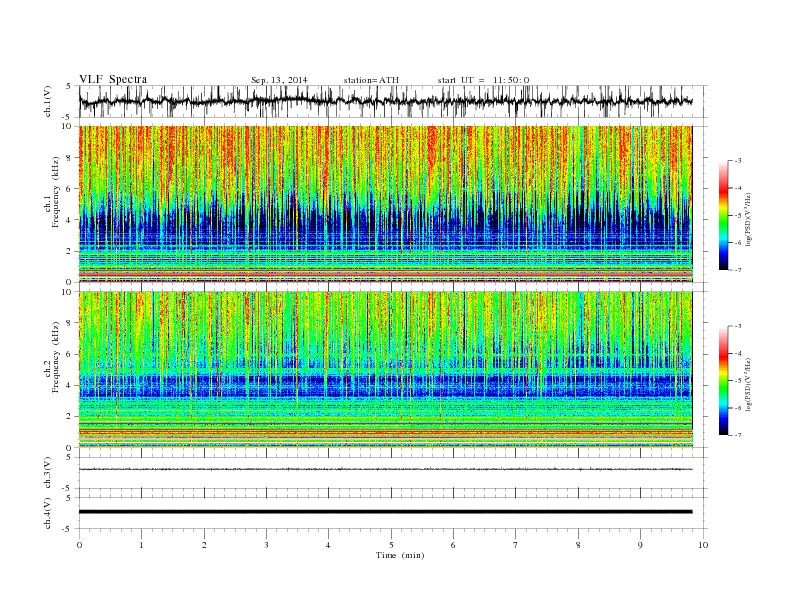792x612 pixels.
Task: Click time axis tick label "6"
Action: pos(453,545)
